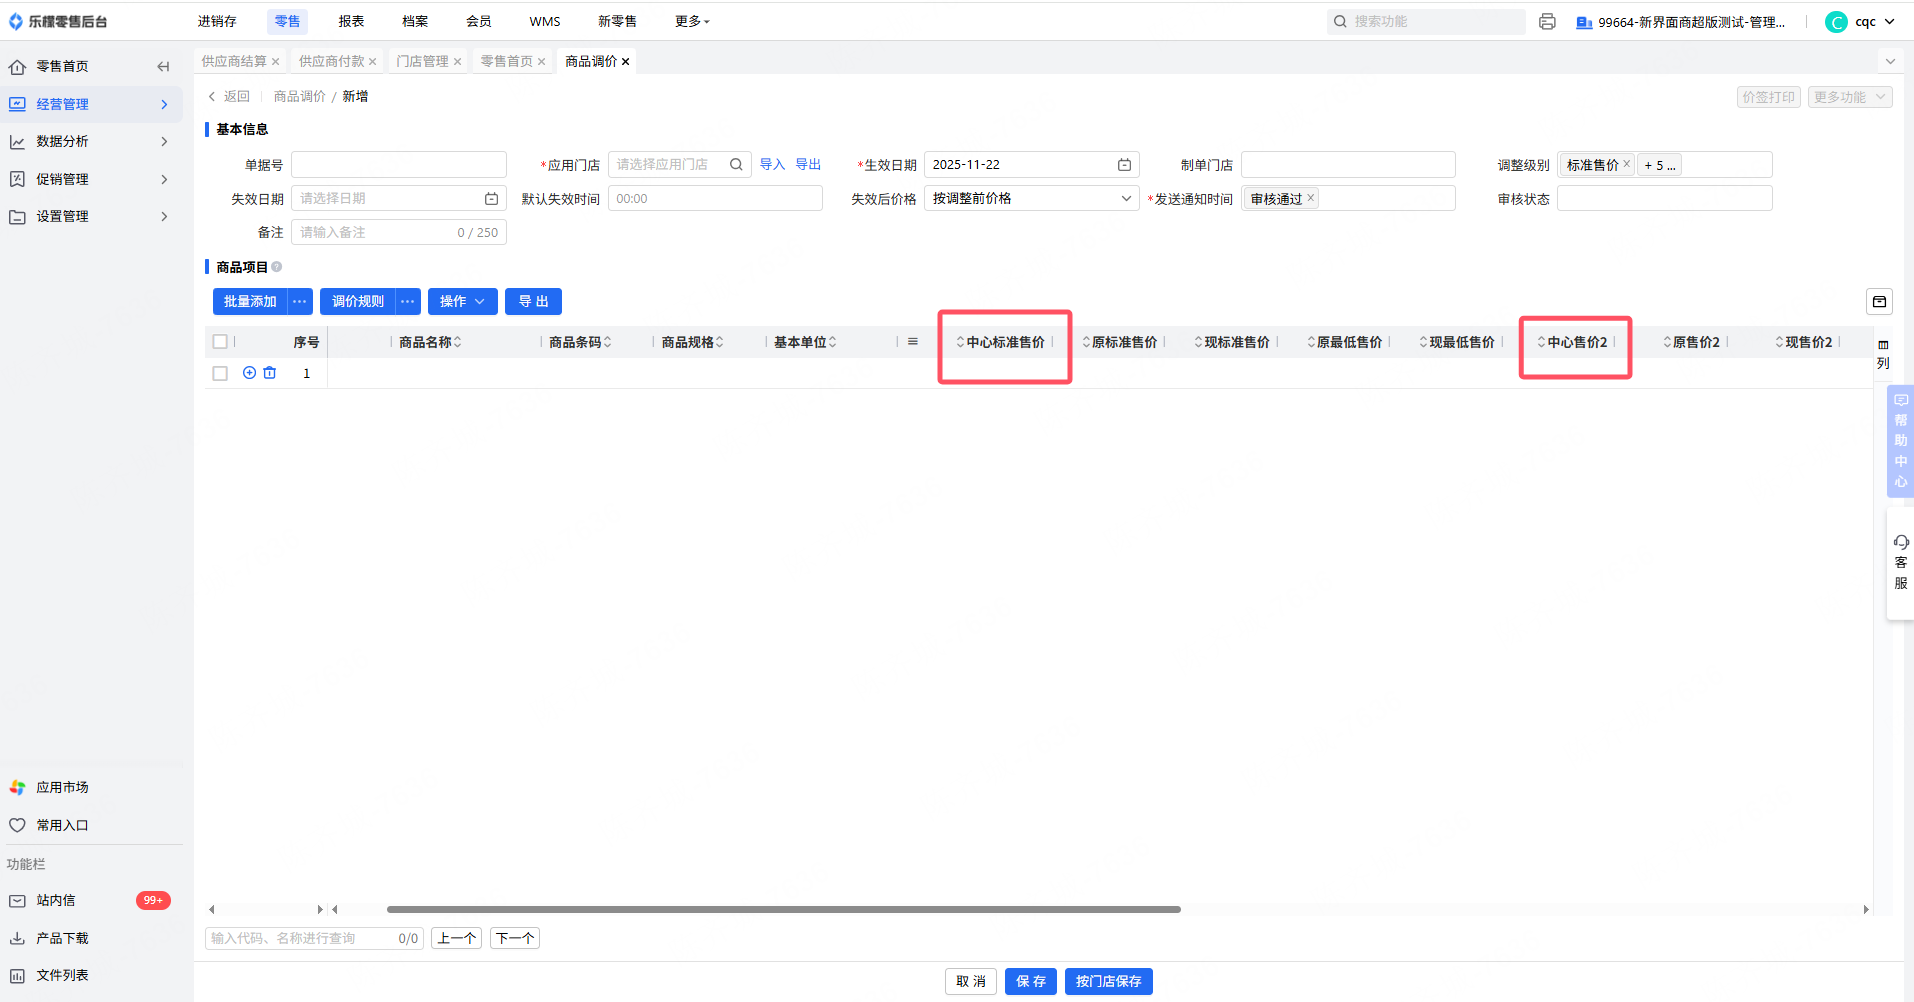1914x1002 pixels.
Task: Expand 设置管理 chevron
Action: pyautogui.click(x=164, y=217)
